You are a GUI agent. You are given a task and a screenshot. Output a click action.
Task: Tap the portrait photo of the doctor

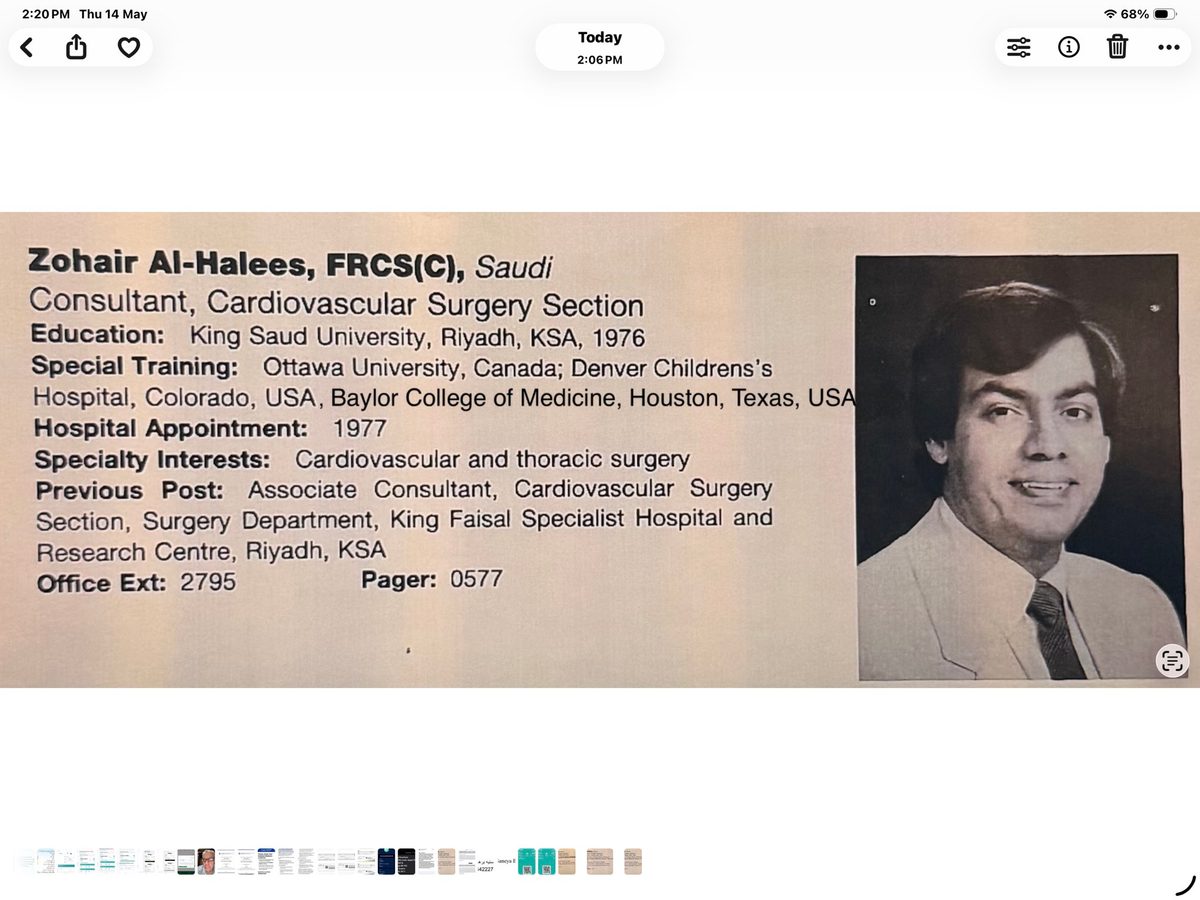pyautogui.click(x=1017, y=467)
